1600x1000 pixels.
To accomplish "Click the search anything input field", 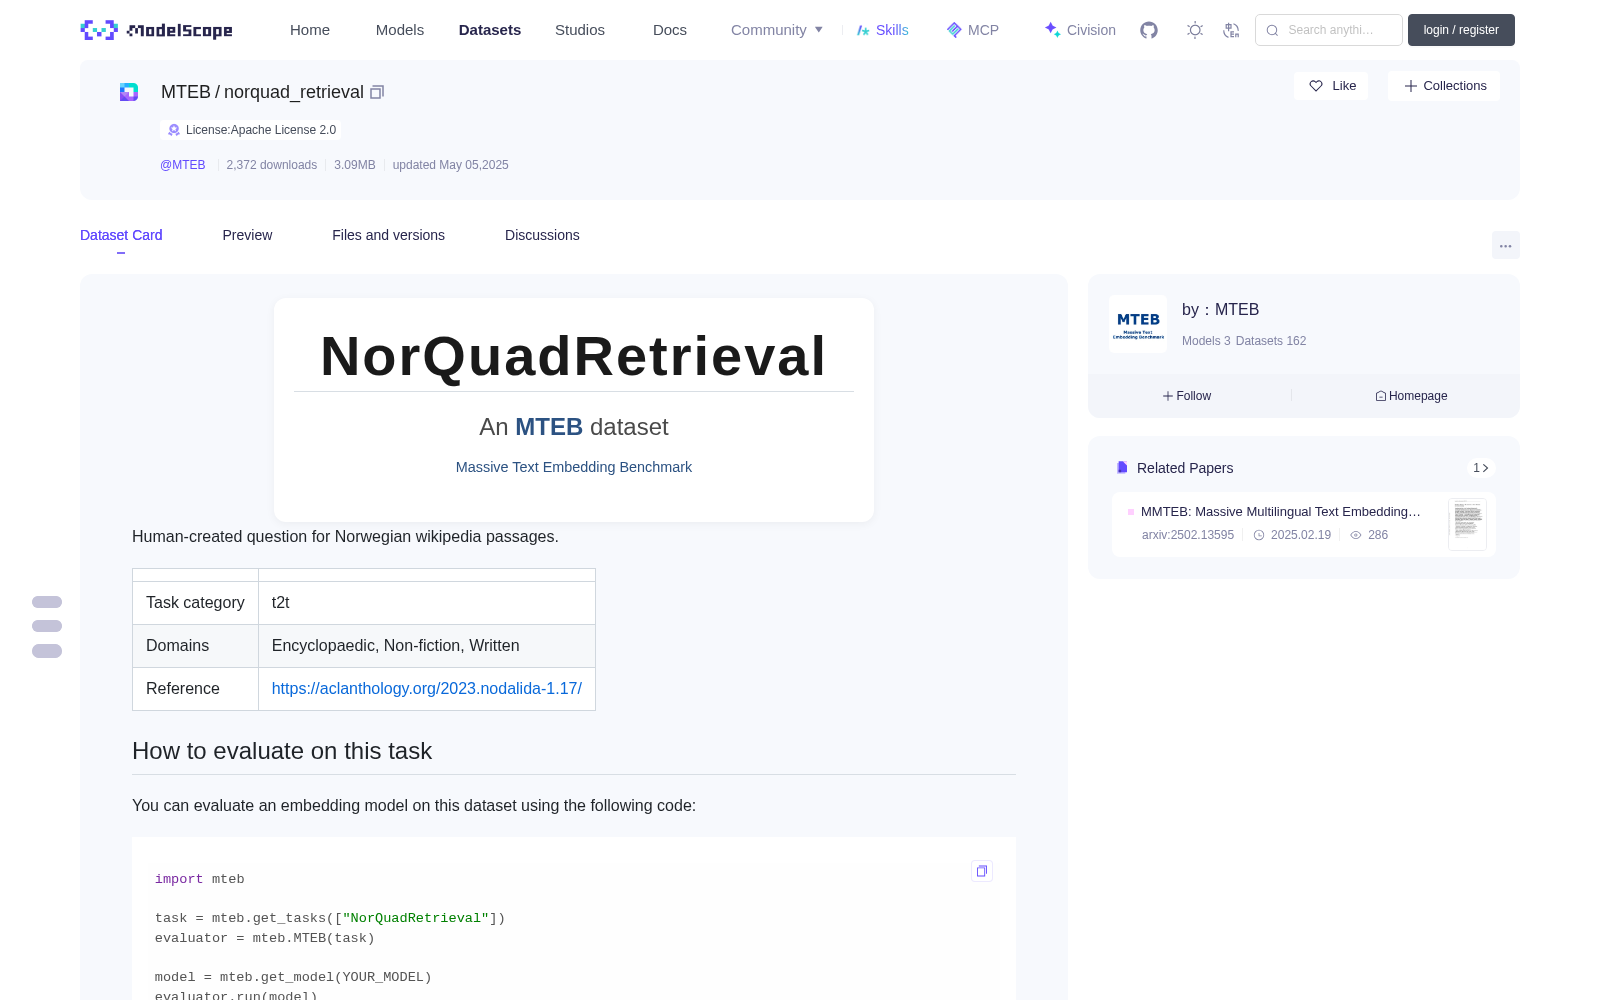I will pyautogui.click(x=1329, y=30).
